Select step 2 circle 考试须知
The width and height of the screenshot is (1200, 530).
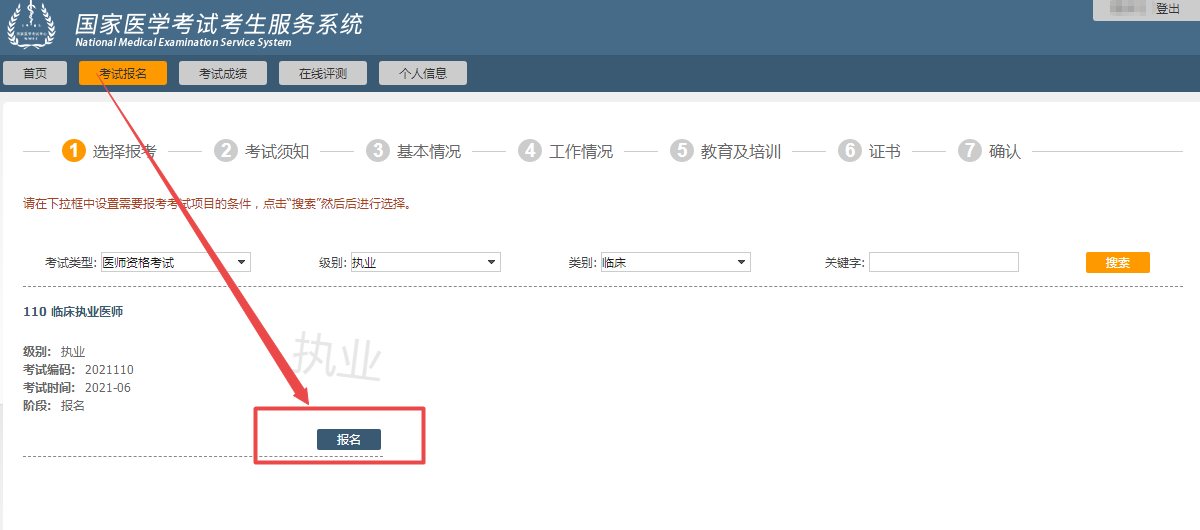coord(226,151)
